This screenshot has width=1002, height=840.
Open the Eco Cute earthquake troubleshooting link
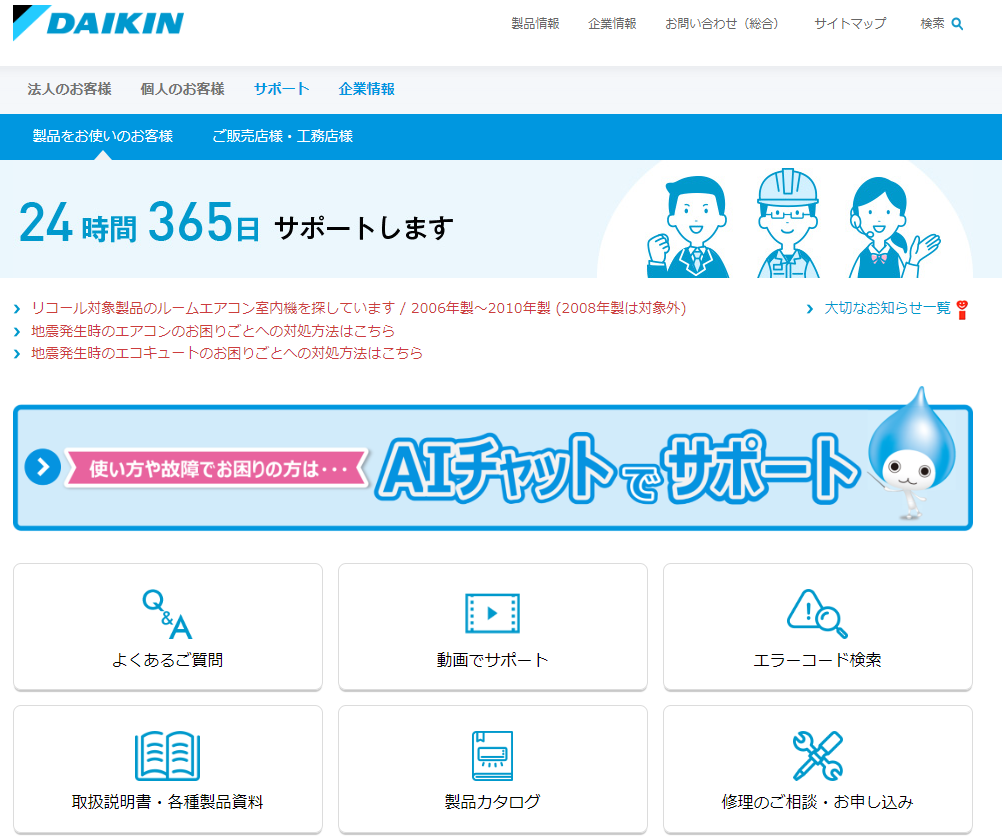coord(226,353)
